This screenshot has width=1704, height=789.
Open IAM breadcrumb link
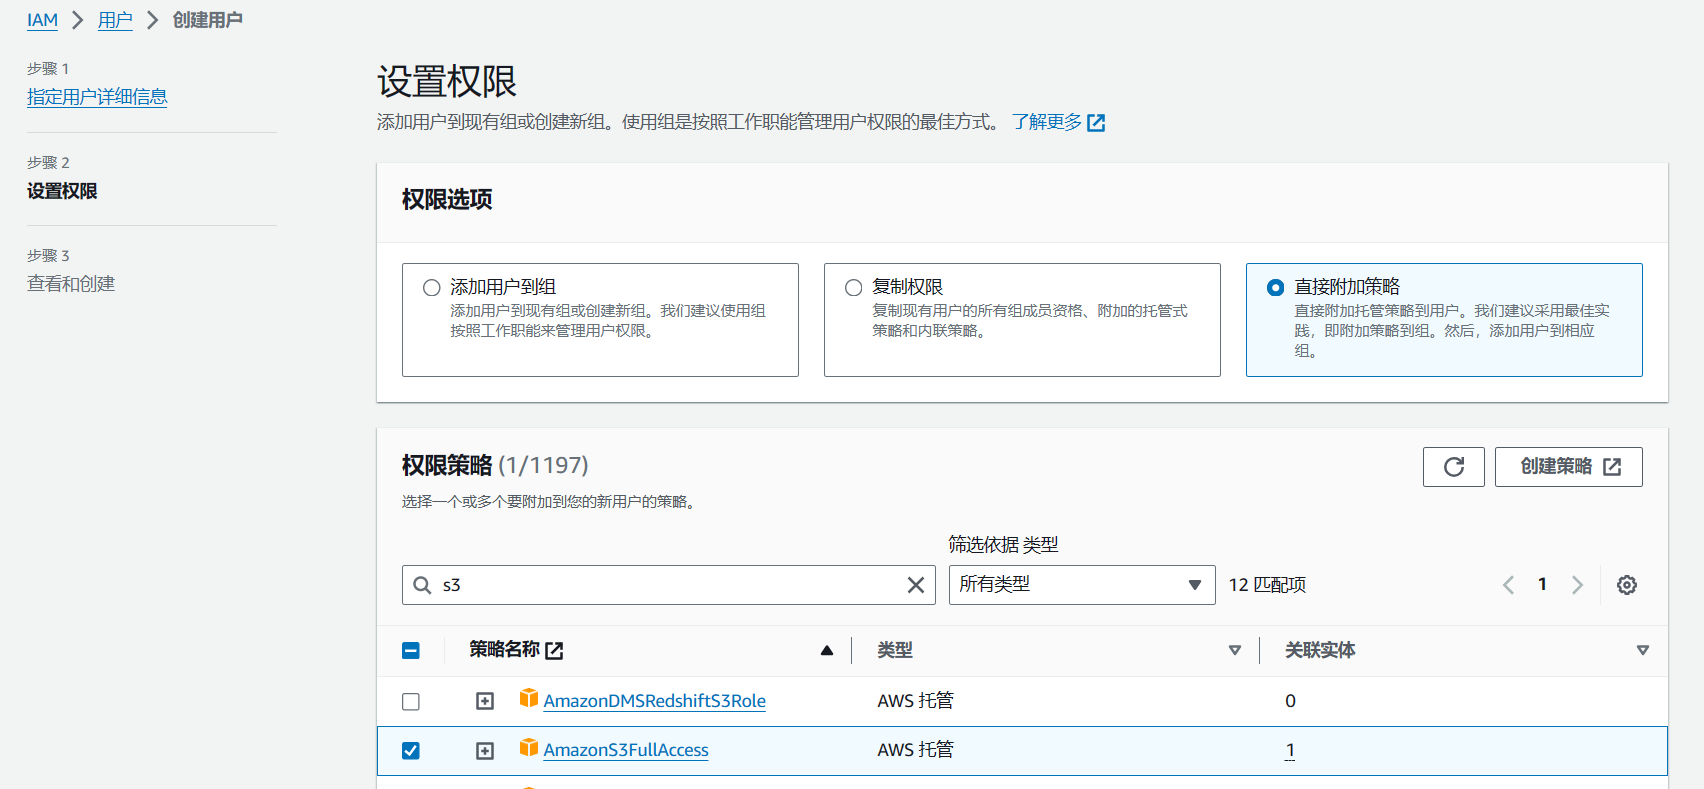42,20
